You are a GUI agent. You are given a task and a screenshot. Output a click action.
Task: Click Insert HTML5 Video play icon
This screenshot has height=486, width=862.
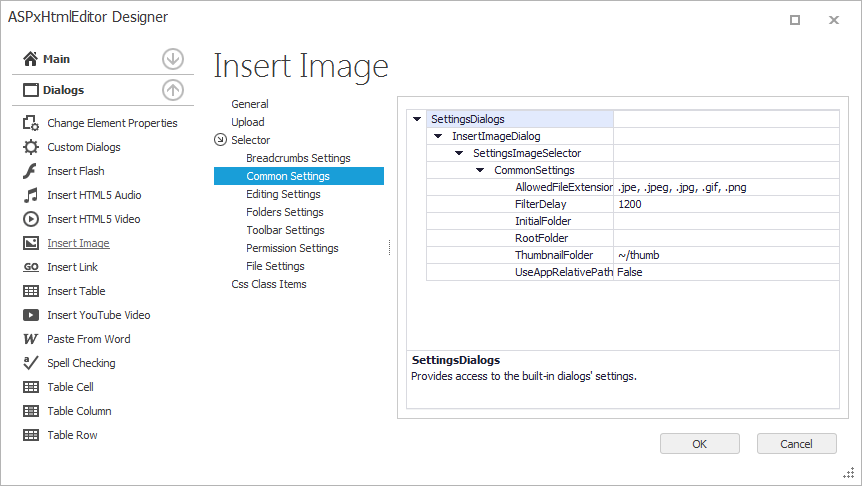31,219
